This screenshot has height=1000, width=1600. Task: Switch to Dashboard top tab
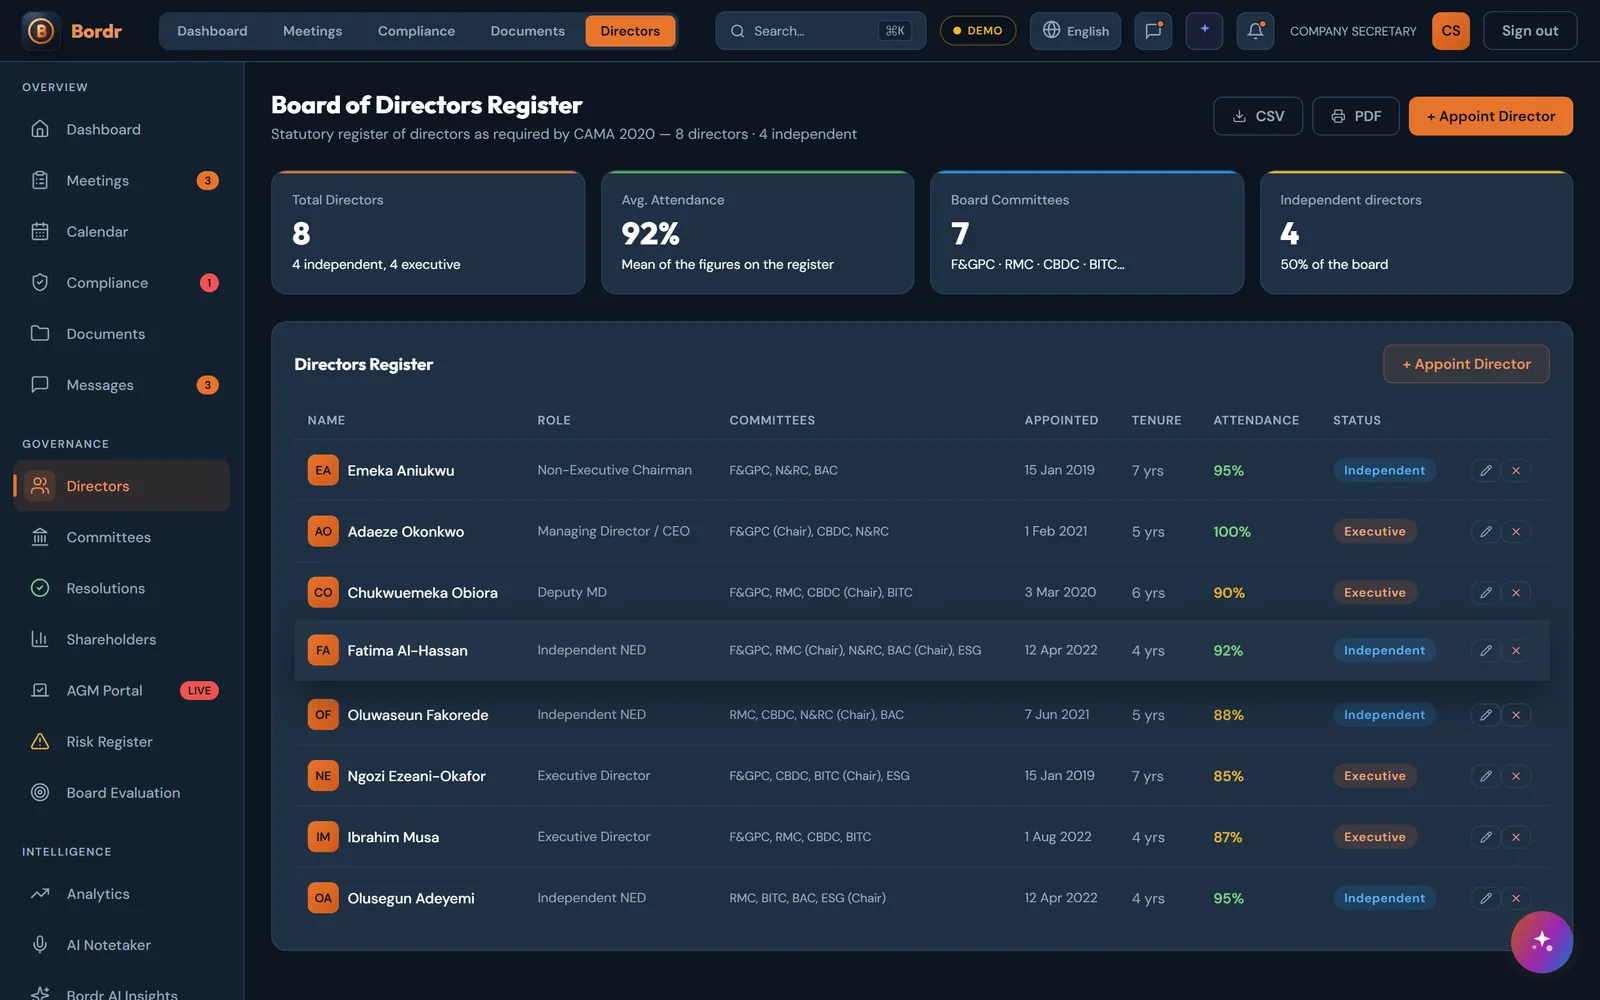click(212, 31)
